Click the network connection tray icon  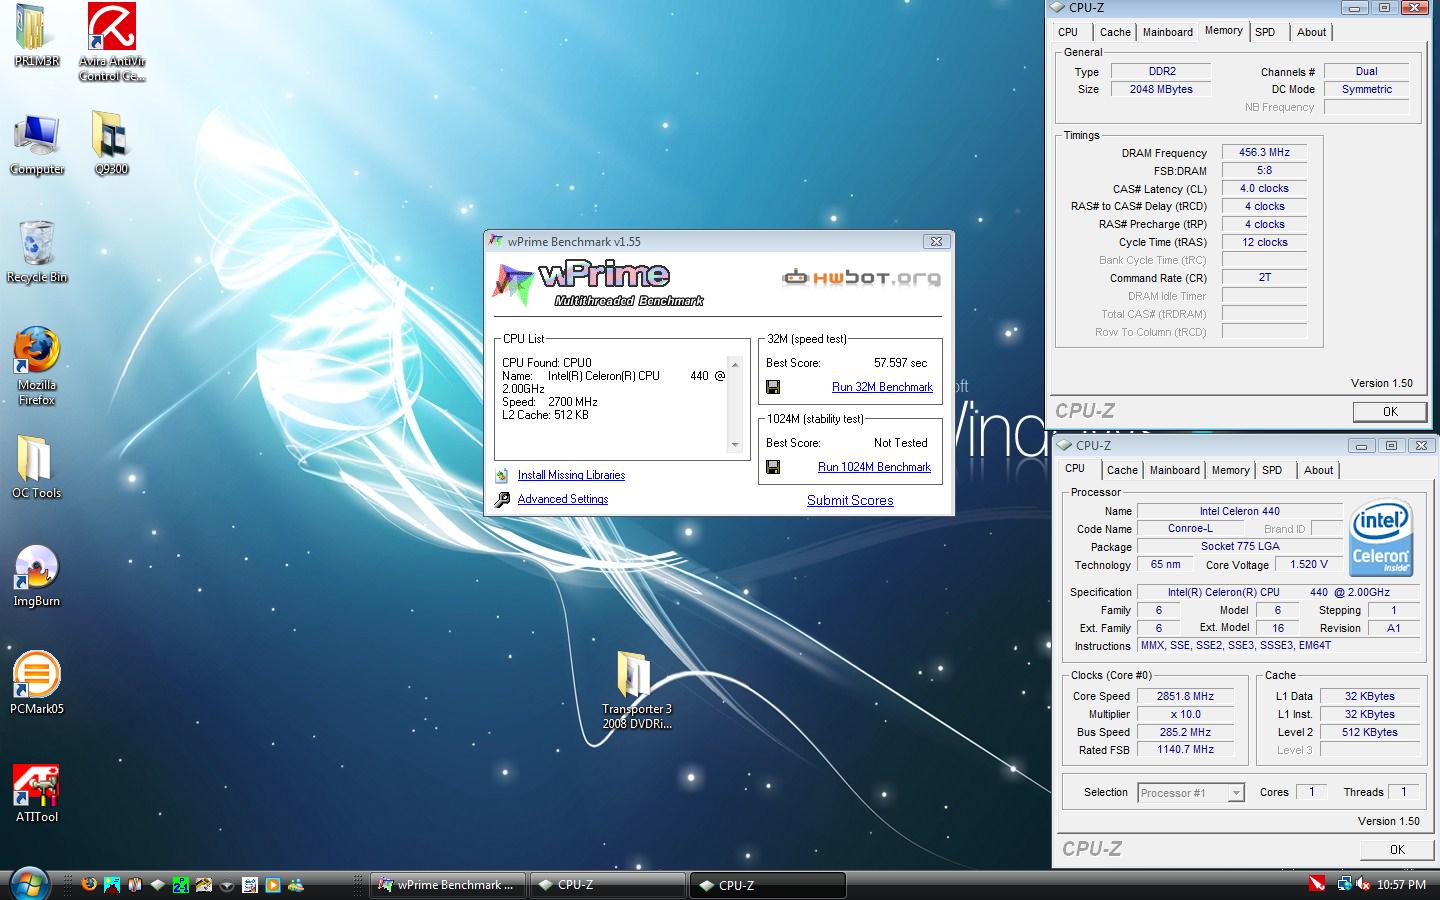1344,884
